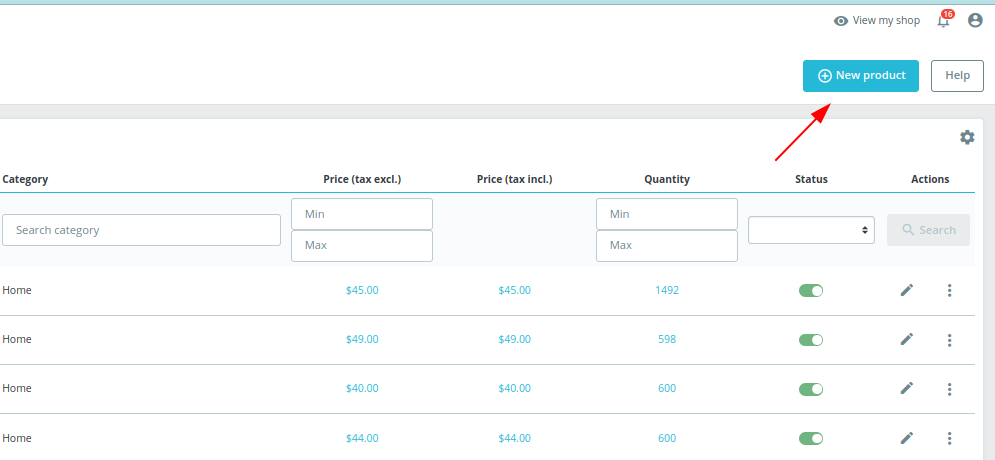Toggle the status slider for the $44.00 product
Image resolution: width=995 pixels, height=460 pixels.
tap(811, 438)
